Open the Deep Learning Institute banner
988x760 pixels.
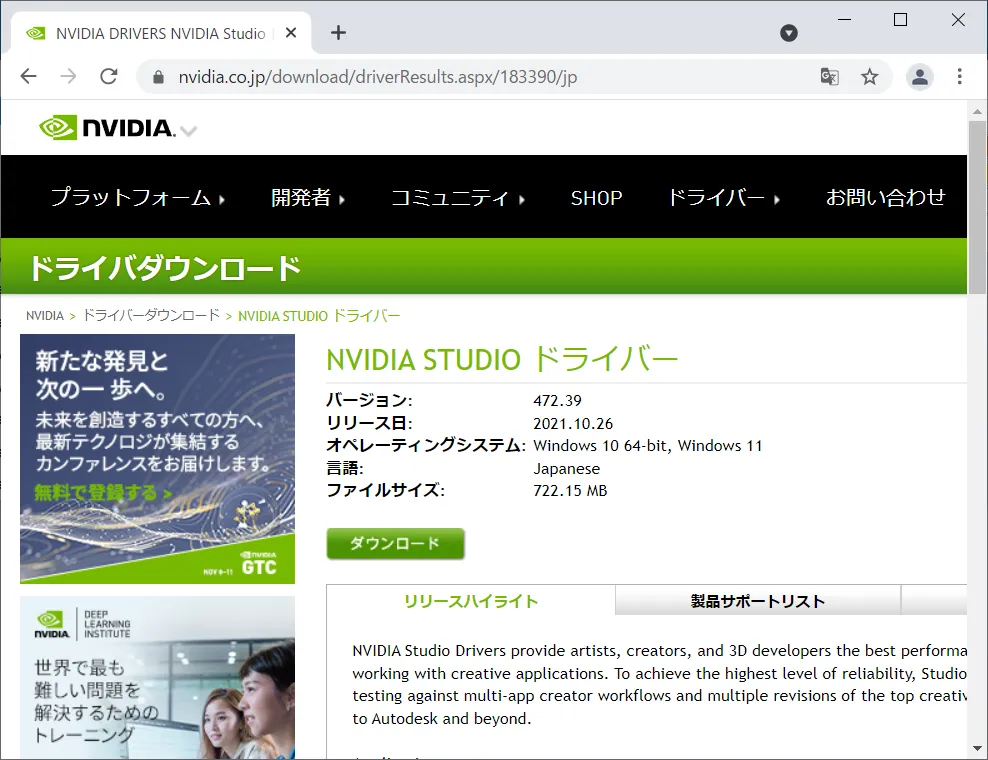click(x=158, y=677)
